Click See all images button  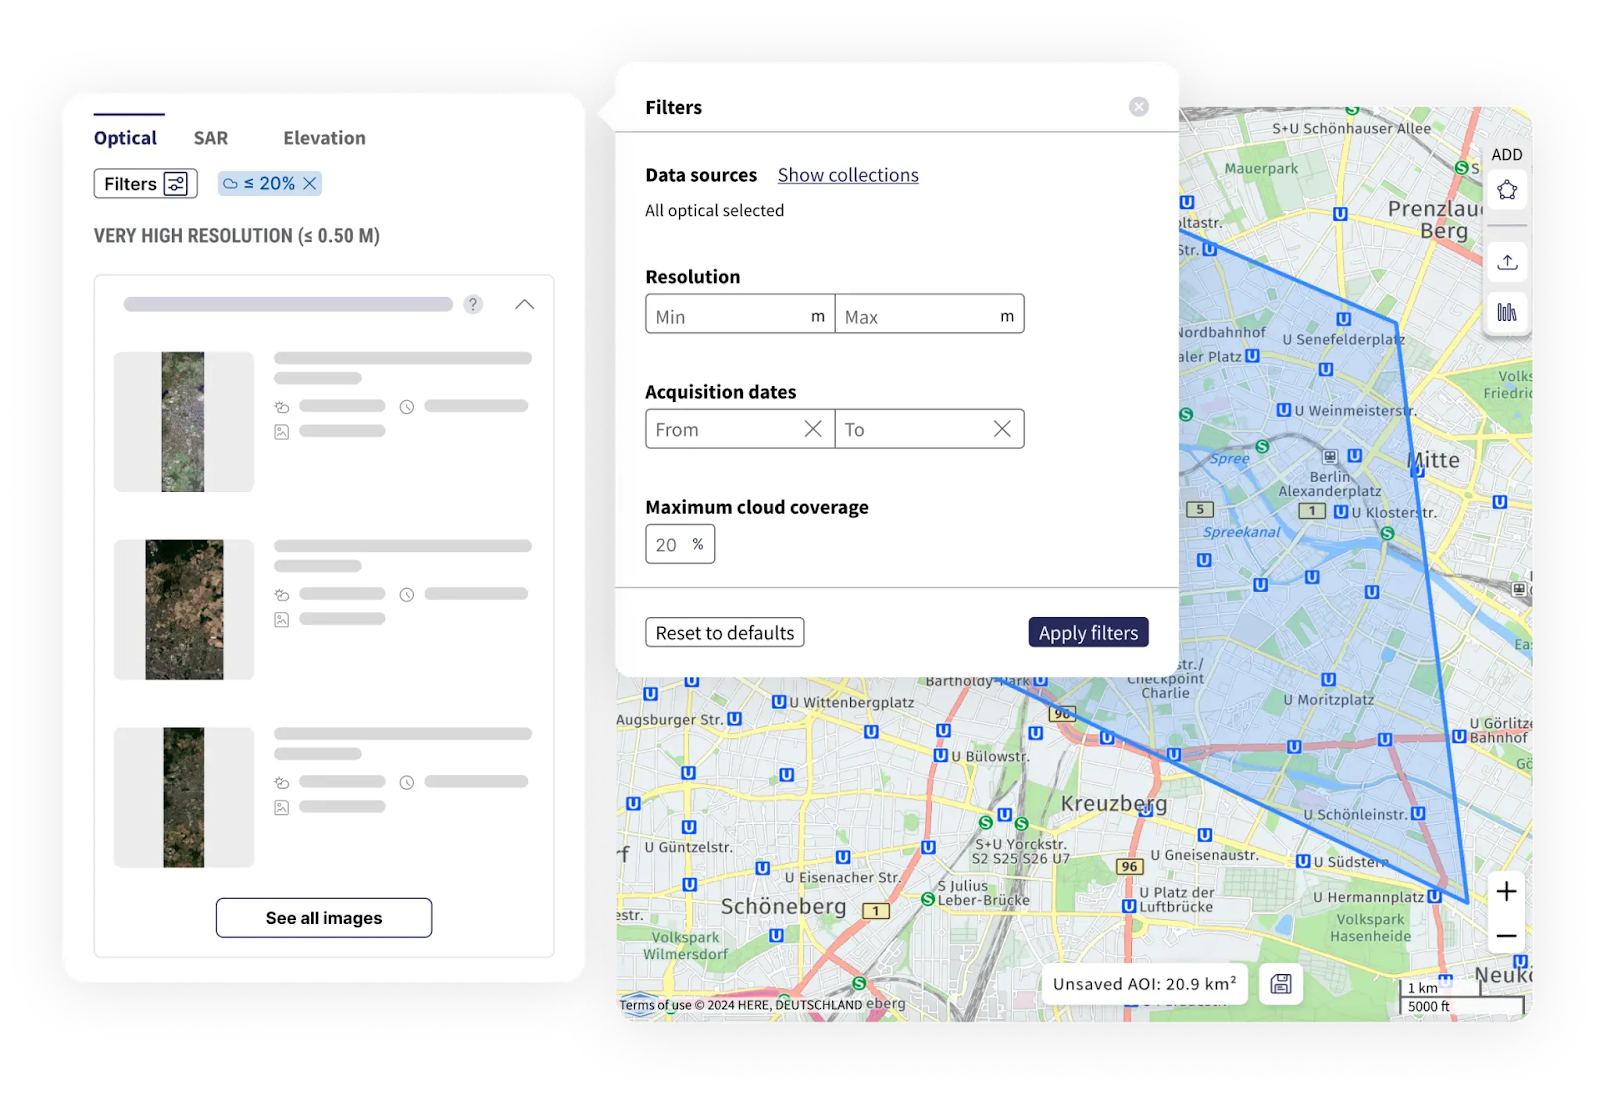coord(324,918)
